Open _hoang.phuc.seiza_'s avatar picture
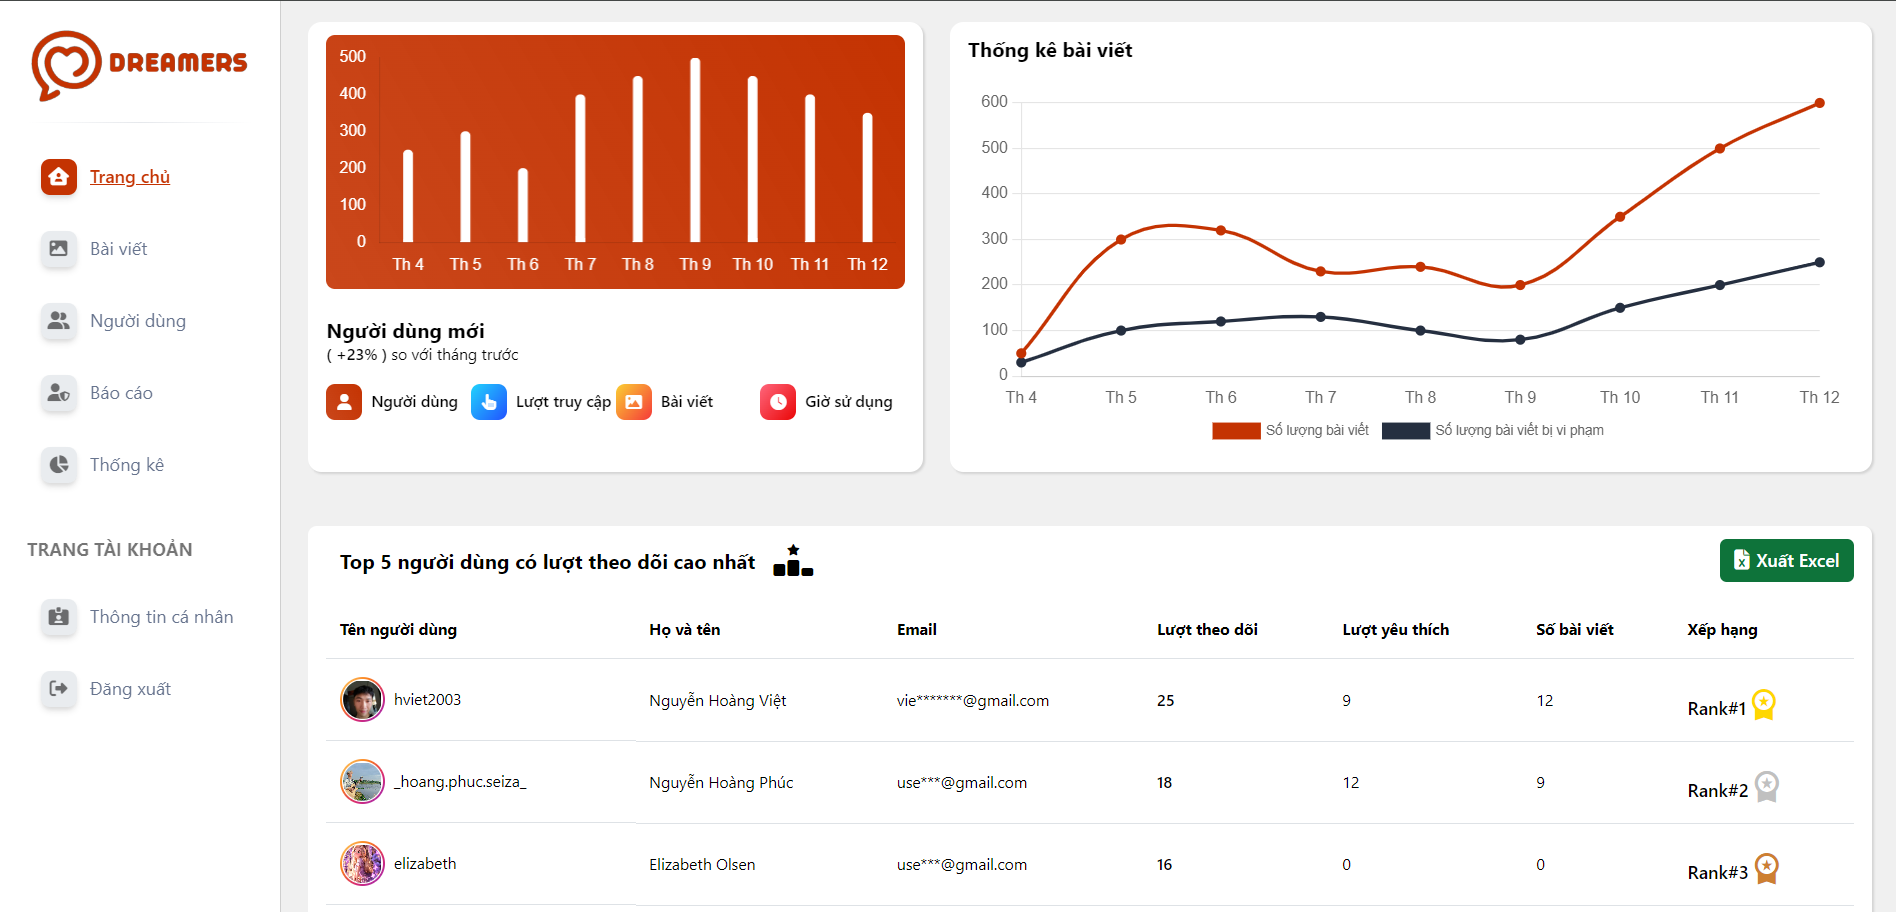Screen dimensions: 1896x912 [x=362, y=782]
